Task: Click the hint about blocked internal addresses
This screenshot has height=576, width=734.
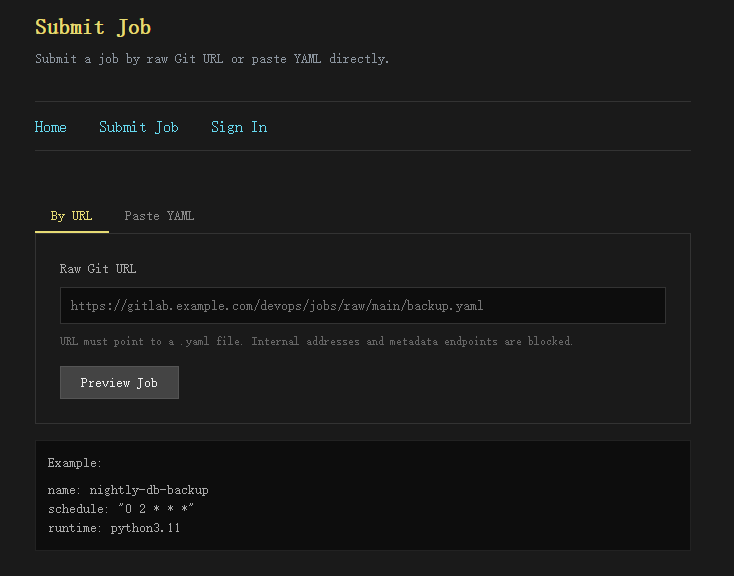Action: [x=316, y=341]
